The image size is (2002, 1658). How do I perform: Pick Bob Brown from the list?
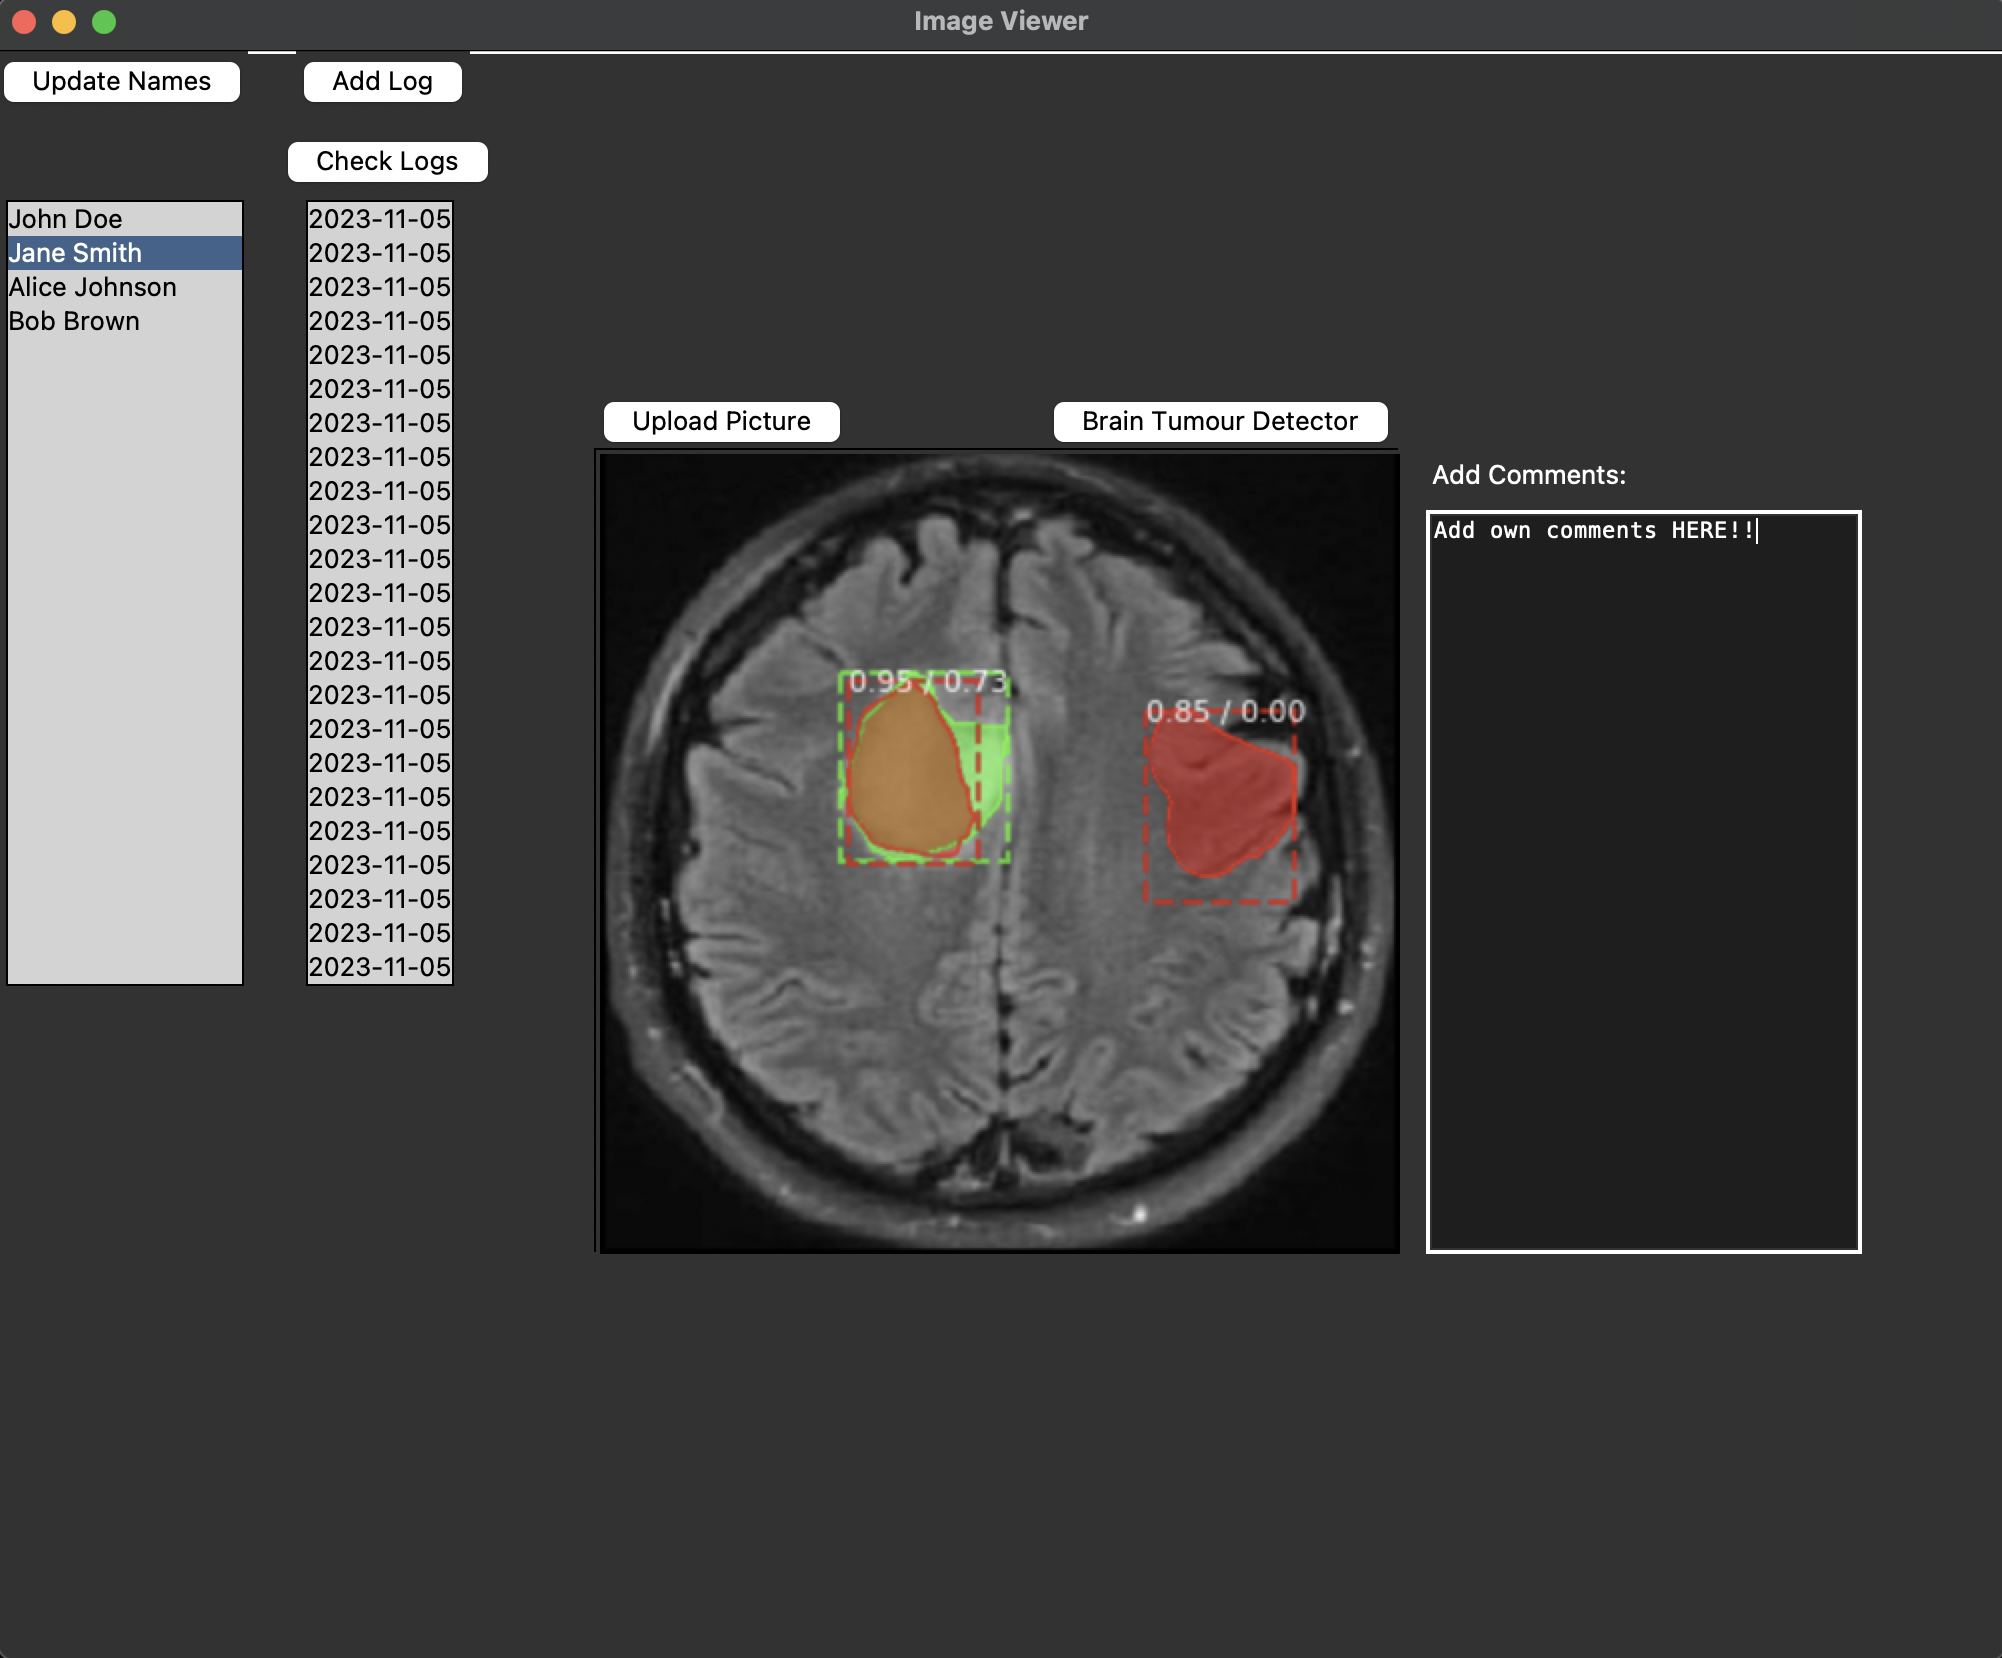(75, 321)
